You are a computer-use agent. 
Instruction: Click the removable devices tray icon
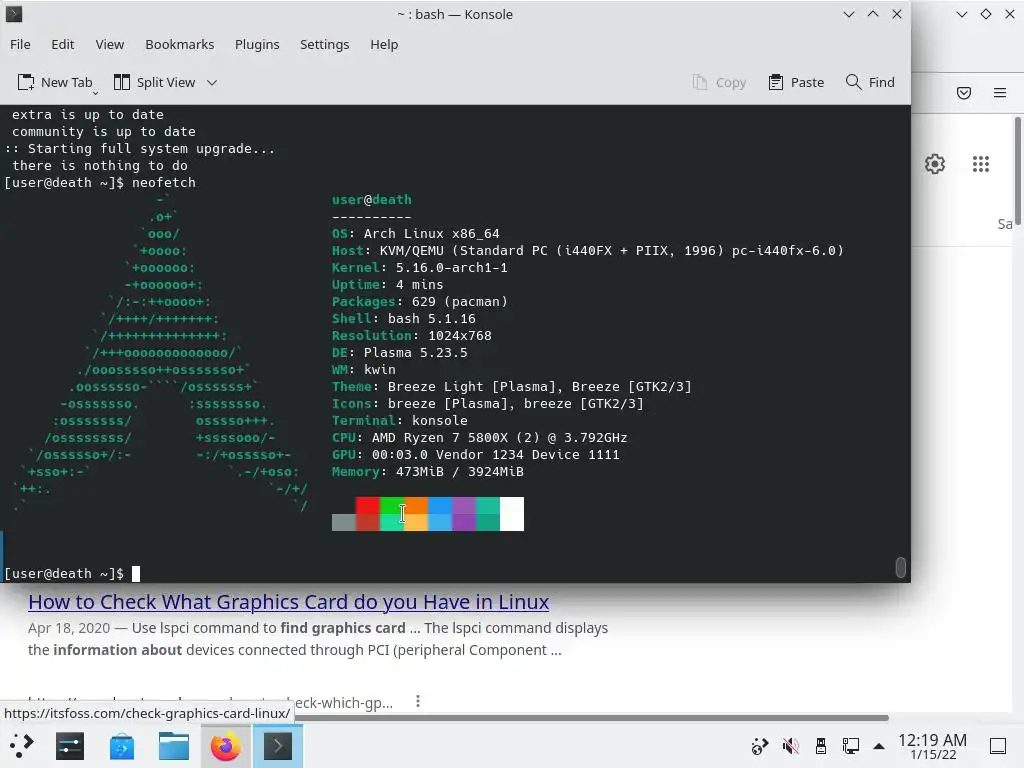click(821, 746)
